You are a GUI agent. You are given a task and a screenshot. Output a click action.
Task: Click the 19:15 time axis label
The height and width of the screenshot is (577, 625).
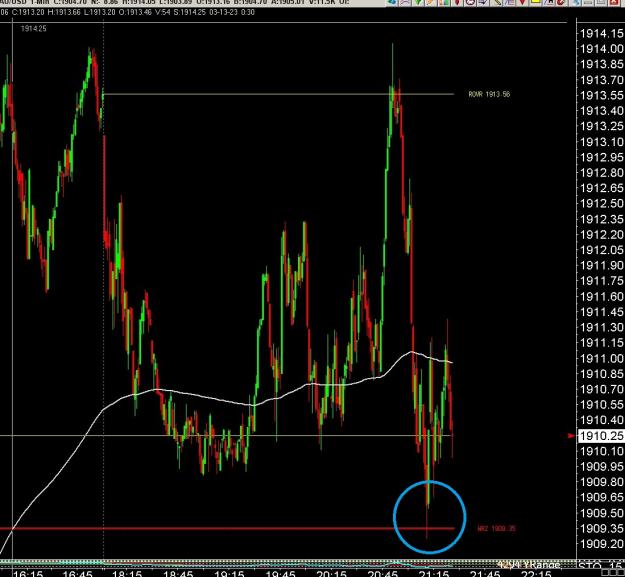pos(229,574)
